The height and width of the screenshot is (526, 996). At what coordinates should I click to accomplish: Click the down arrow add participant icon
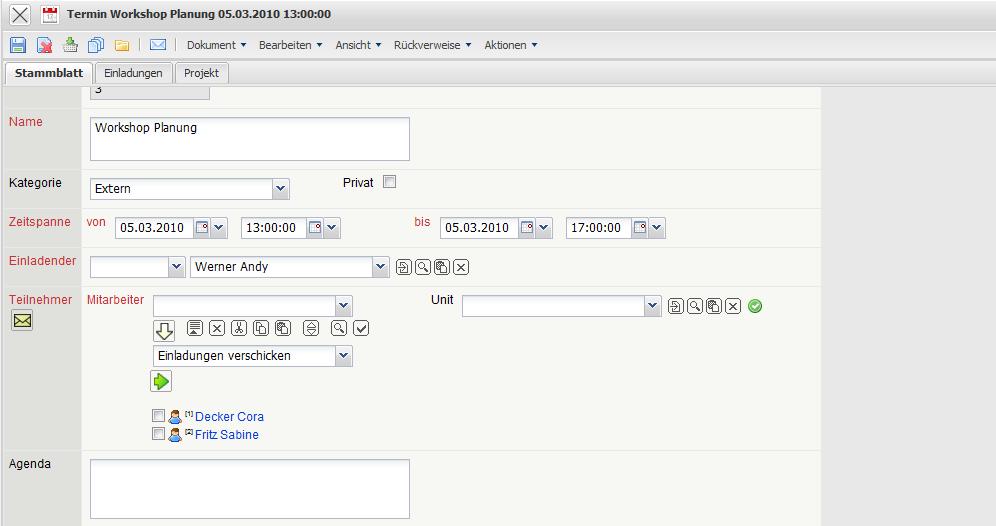164,330
